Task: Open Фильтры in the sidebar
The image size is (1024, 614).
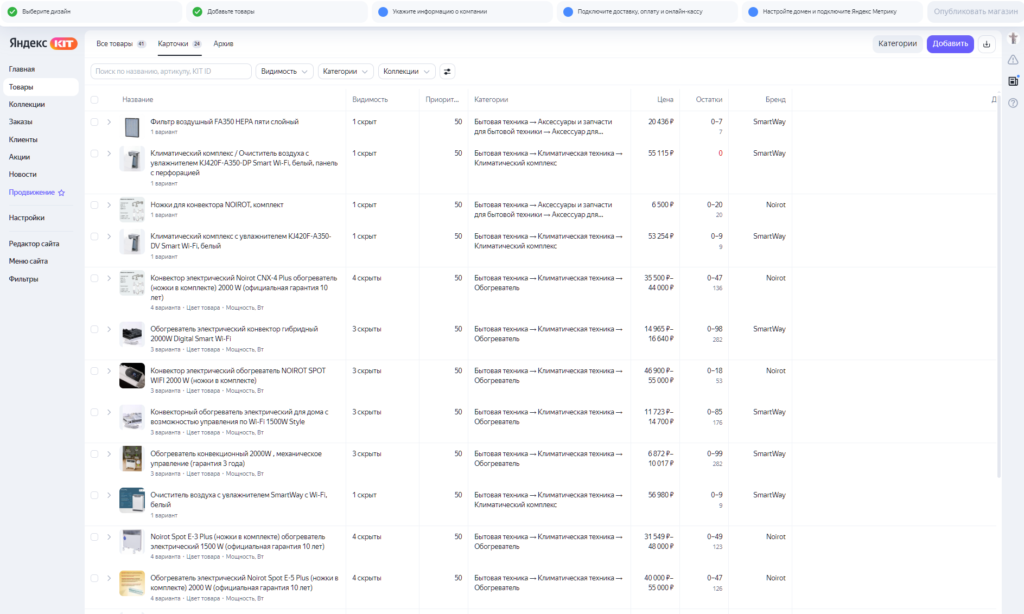Action: click(x=24, y=280)
